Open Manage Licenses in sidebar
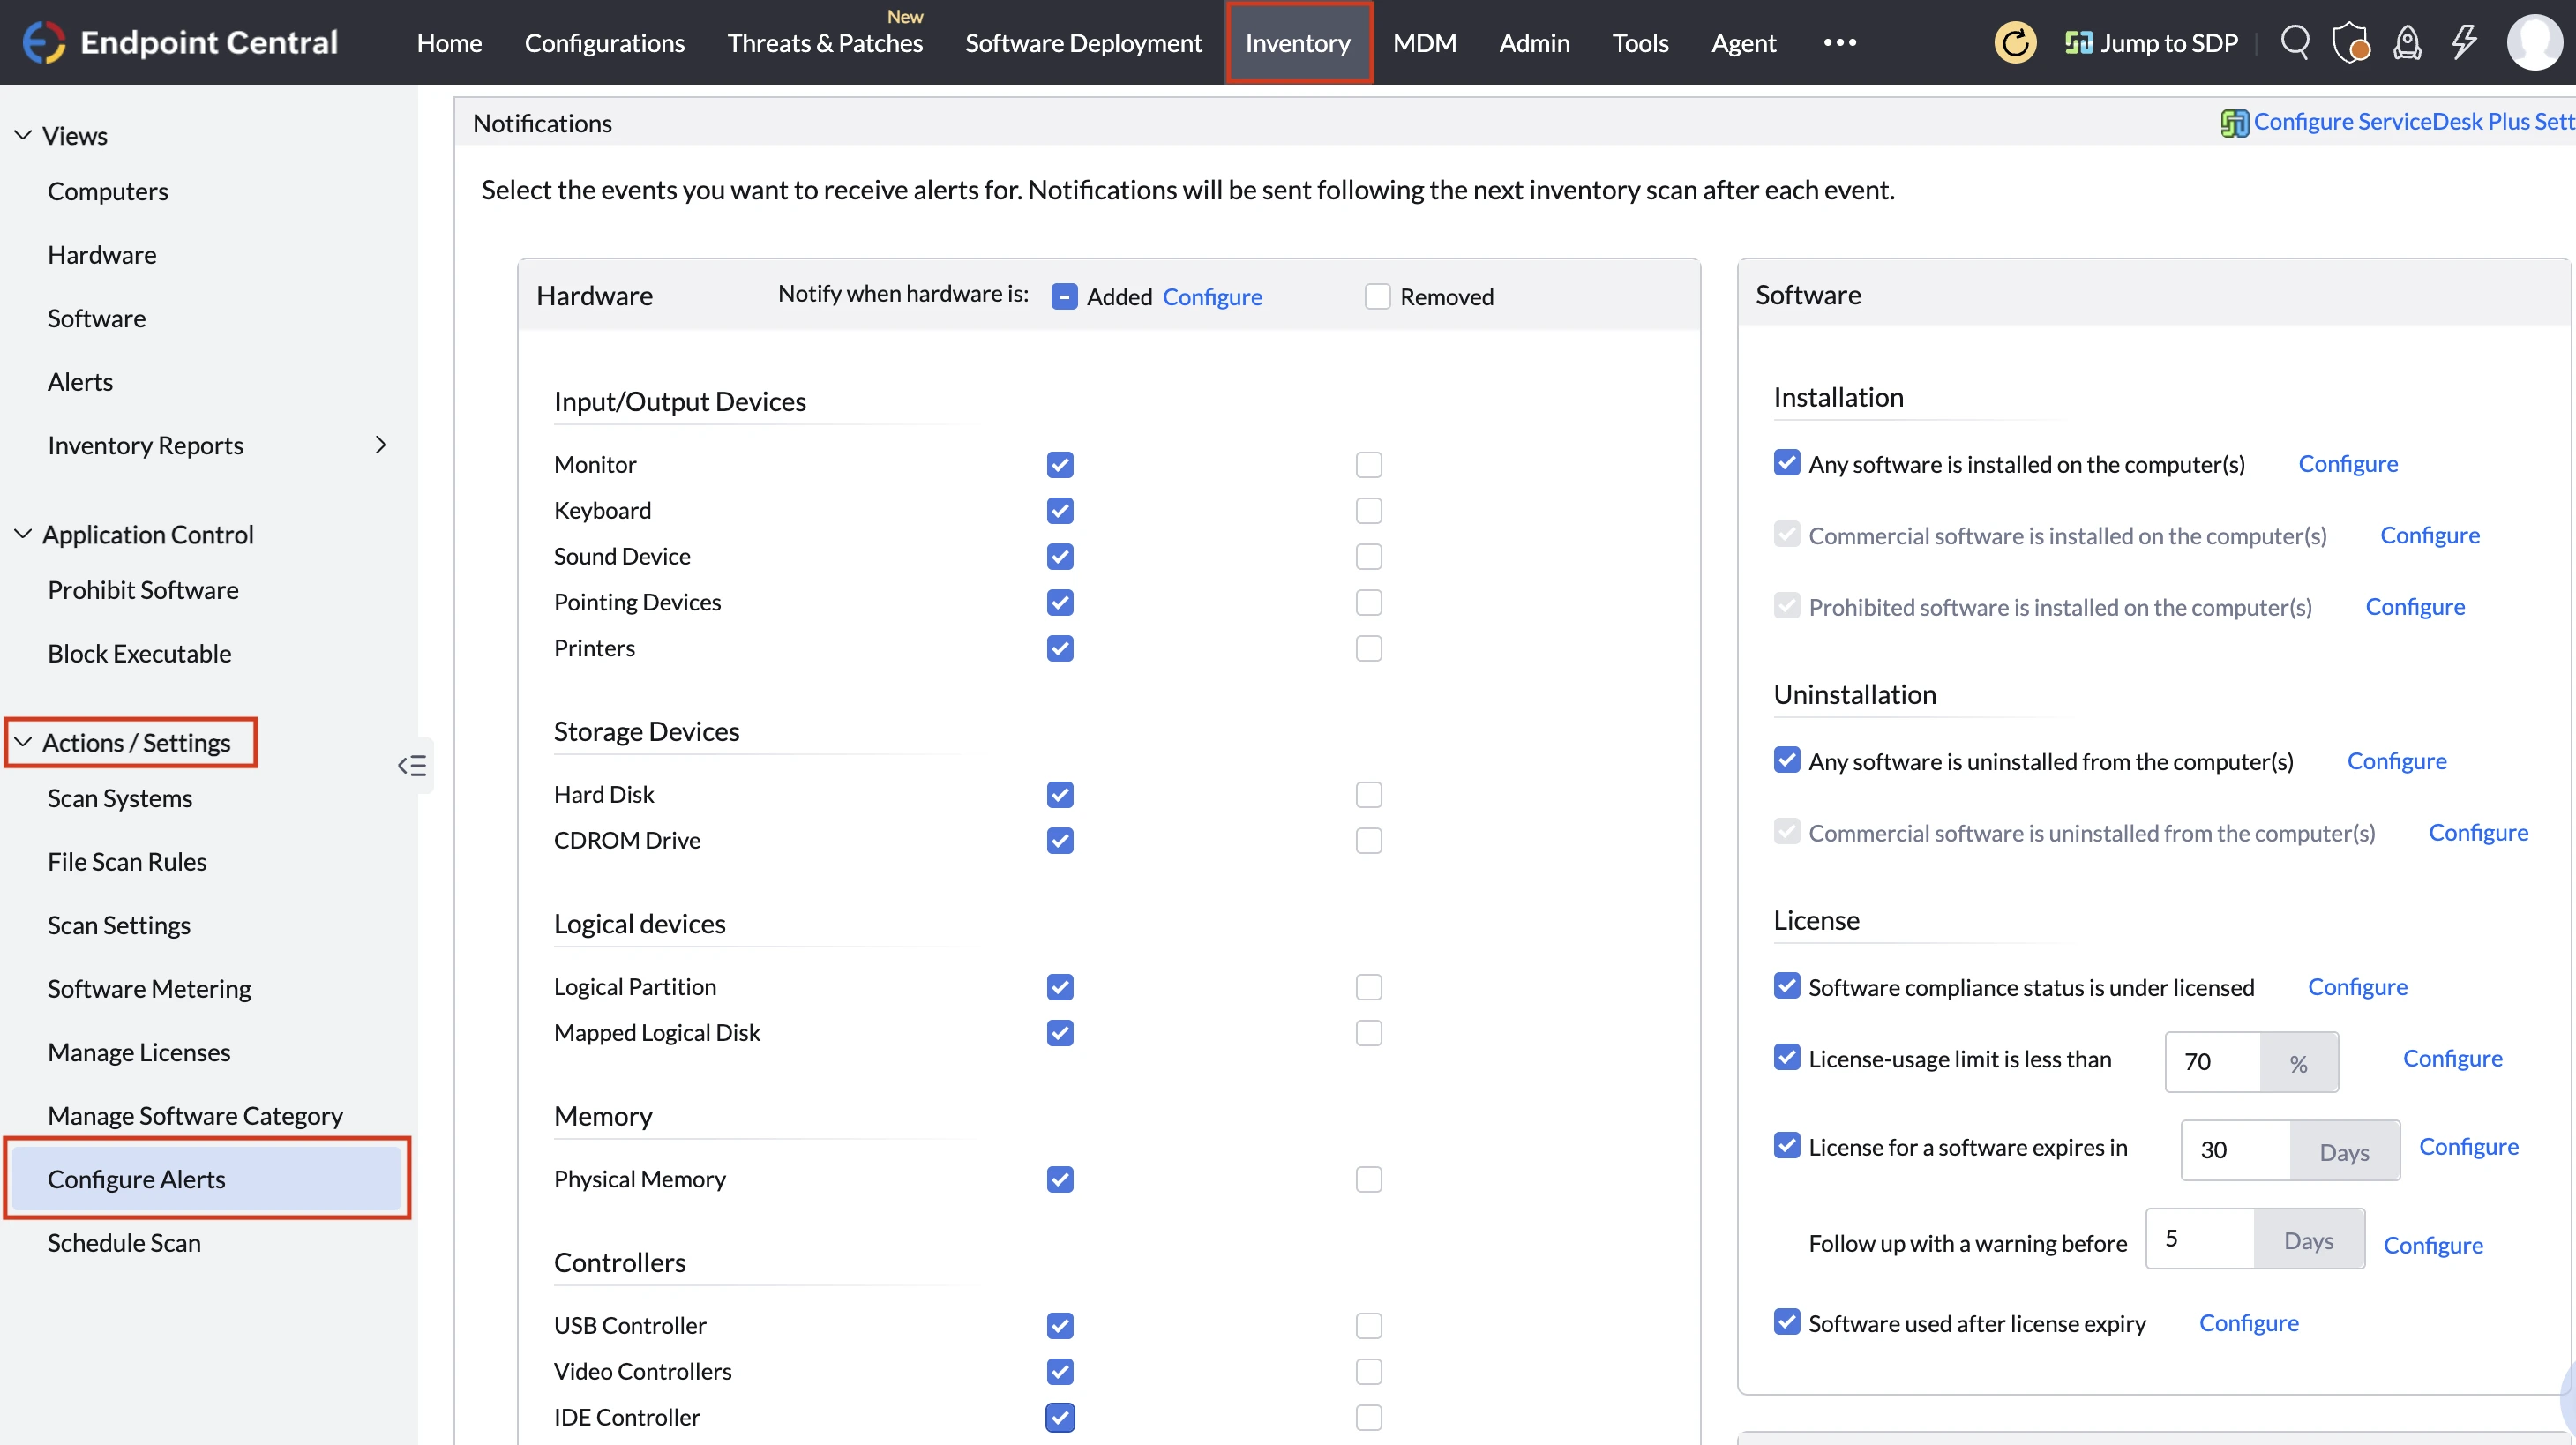 [139, 1052]
